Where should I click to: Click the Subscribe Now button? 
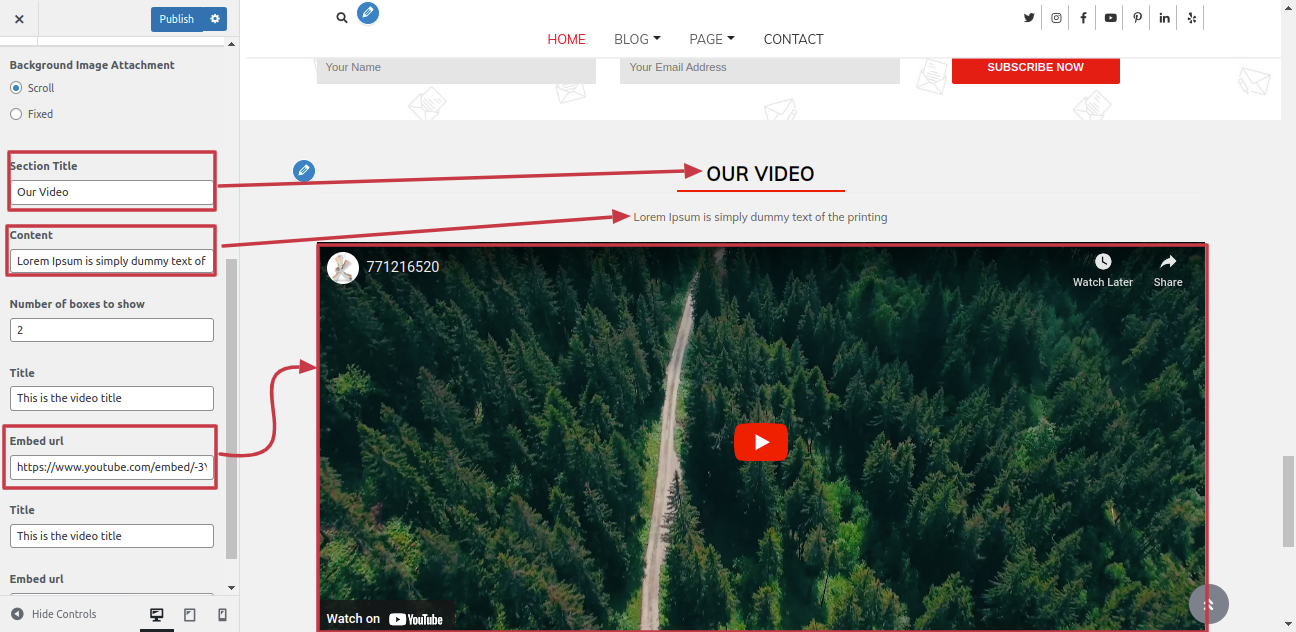1035,67
